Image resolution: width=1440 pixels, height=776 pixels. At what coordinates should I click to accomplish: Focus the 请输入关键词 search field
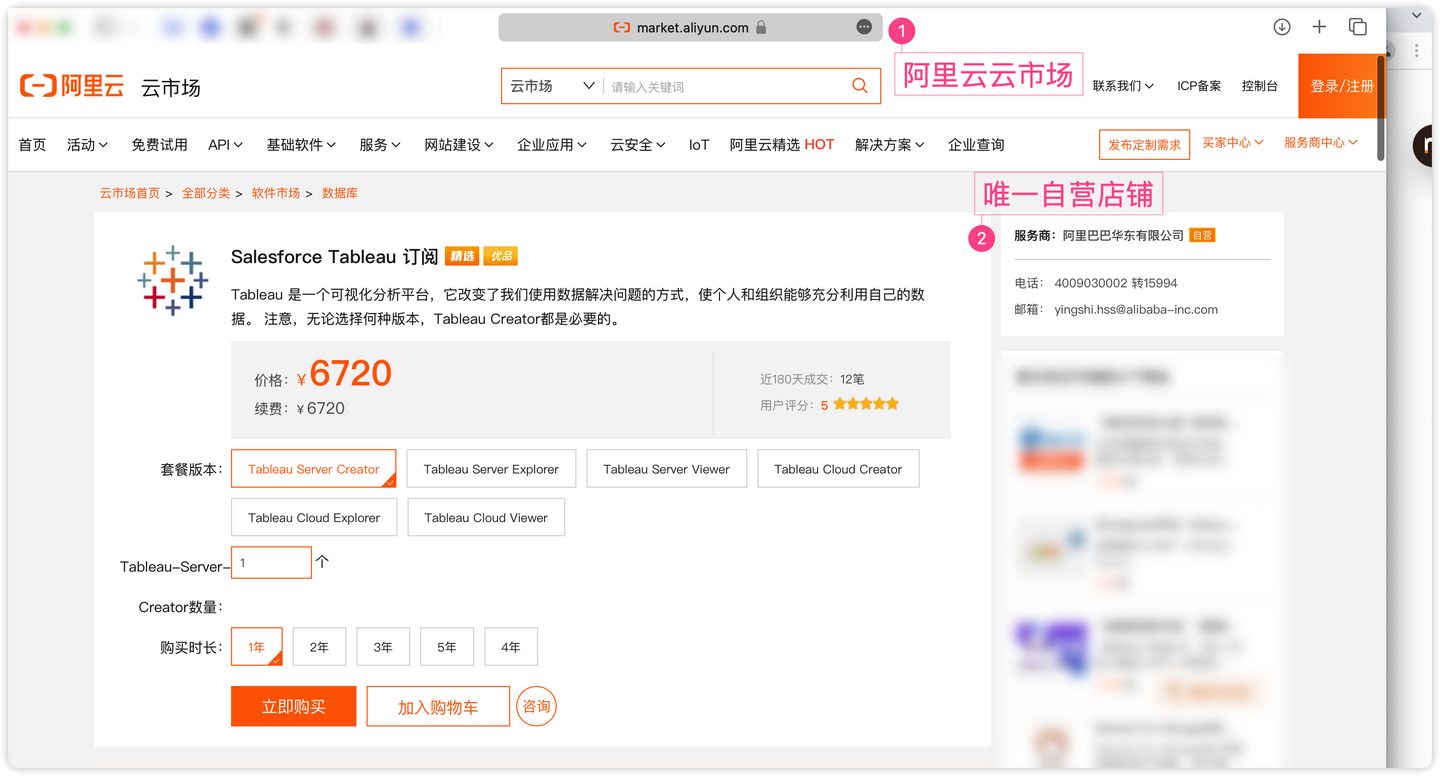[725, 87]
